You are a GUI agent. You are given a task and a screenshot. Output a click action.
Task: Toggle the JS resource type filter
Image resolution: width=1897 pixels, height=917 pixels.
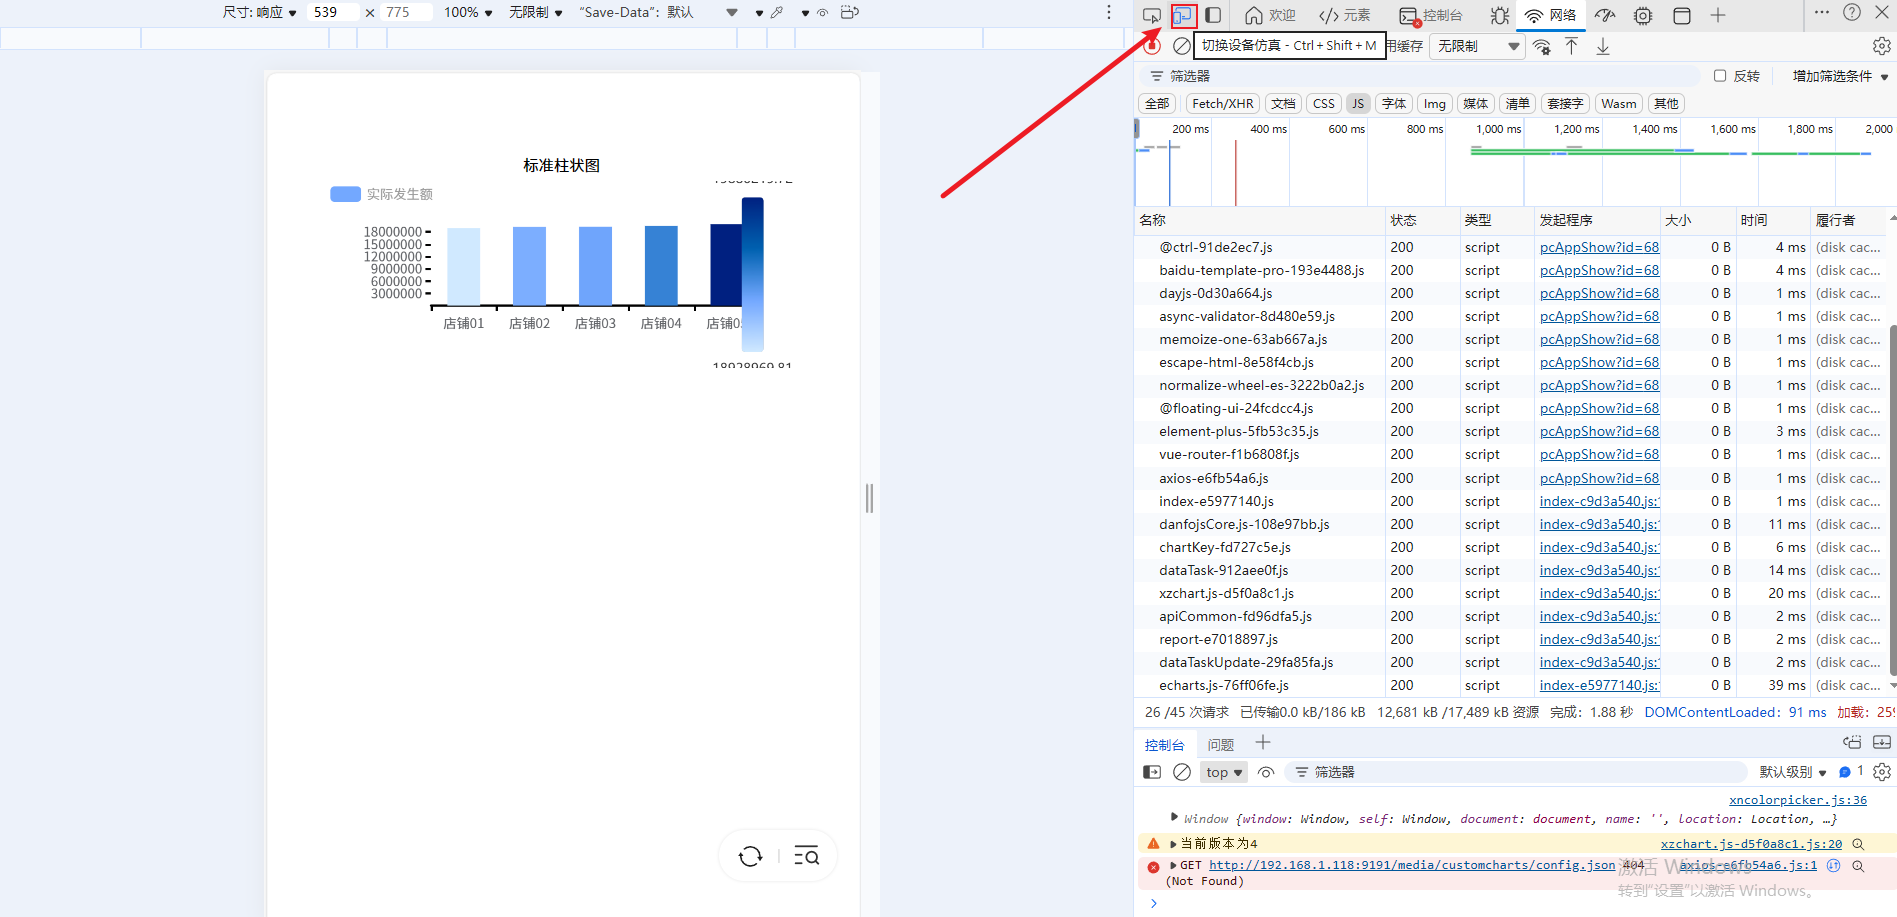tap(1357, 104)
